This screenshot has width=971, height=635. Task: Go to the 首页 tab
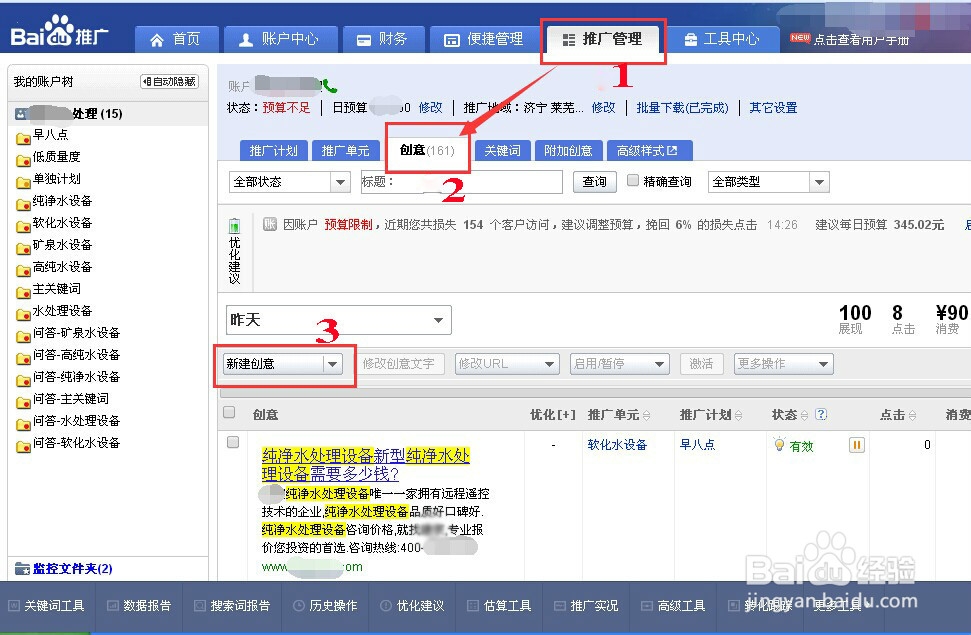[x=176, y=40]
